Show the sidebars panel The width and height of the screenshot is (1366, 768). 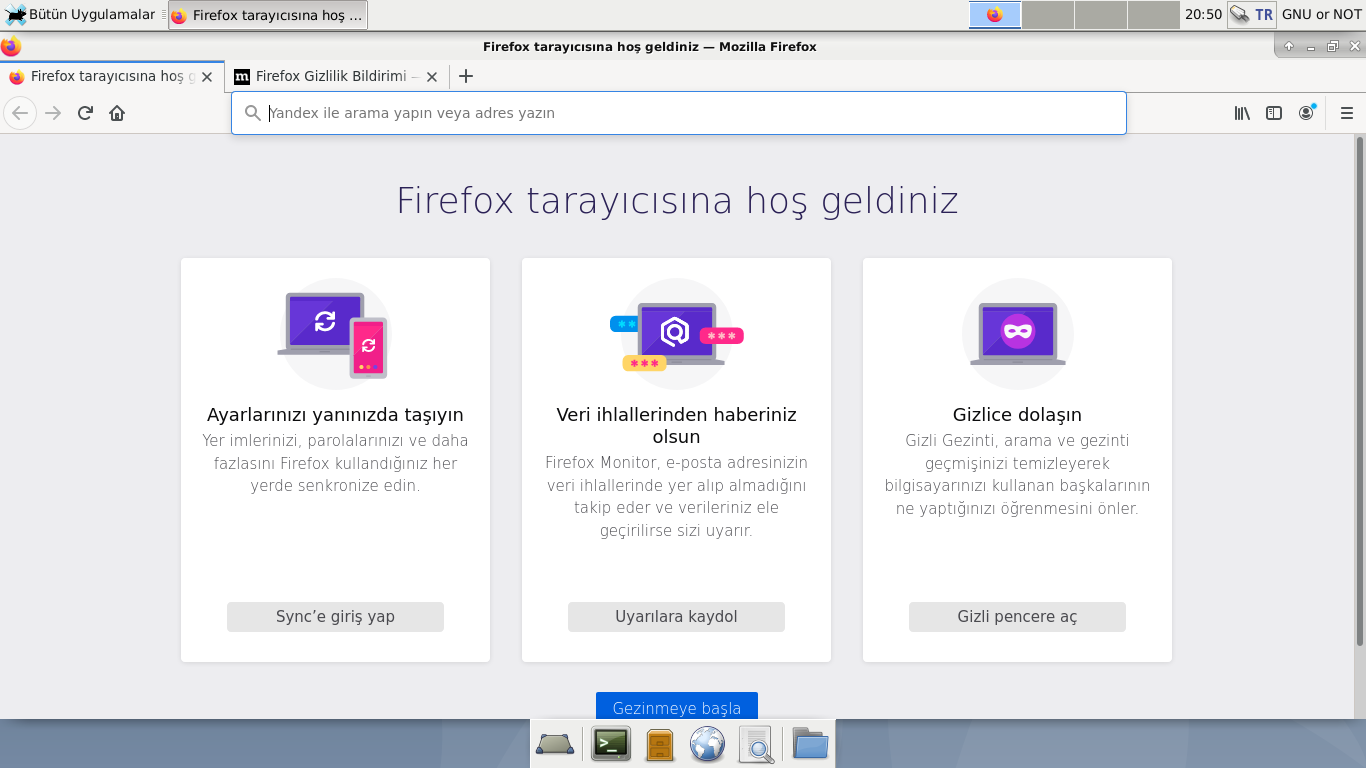pyautogui.click(x=1274, y=113)
